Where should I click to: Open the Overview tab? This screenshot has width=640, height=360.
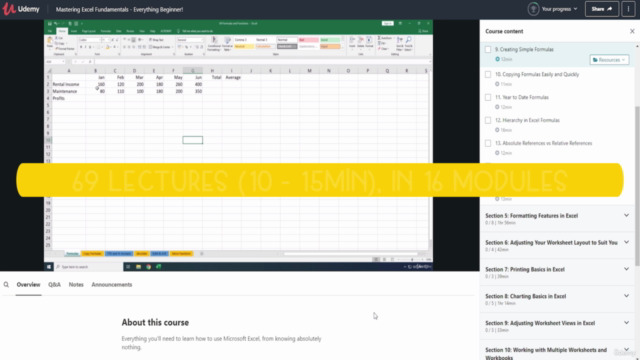pyautogui.click(x=28, y=284)
